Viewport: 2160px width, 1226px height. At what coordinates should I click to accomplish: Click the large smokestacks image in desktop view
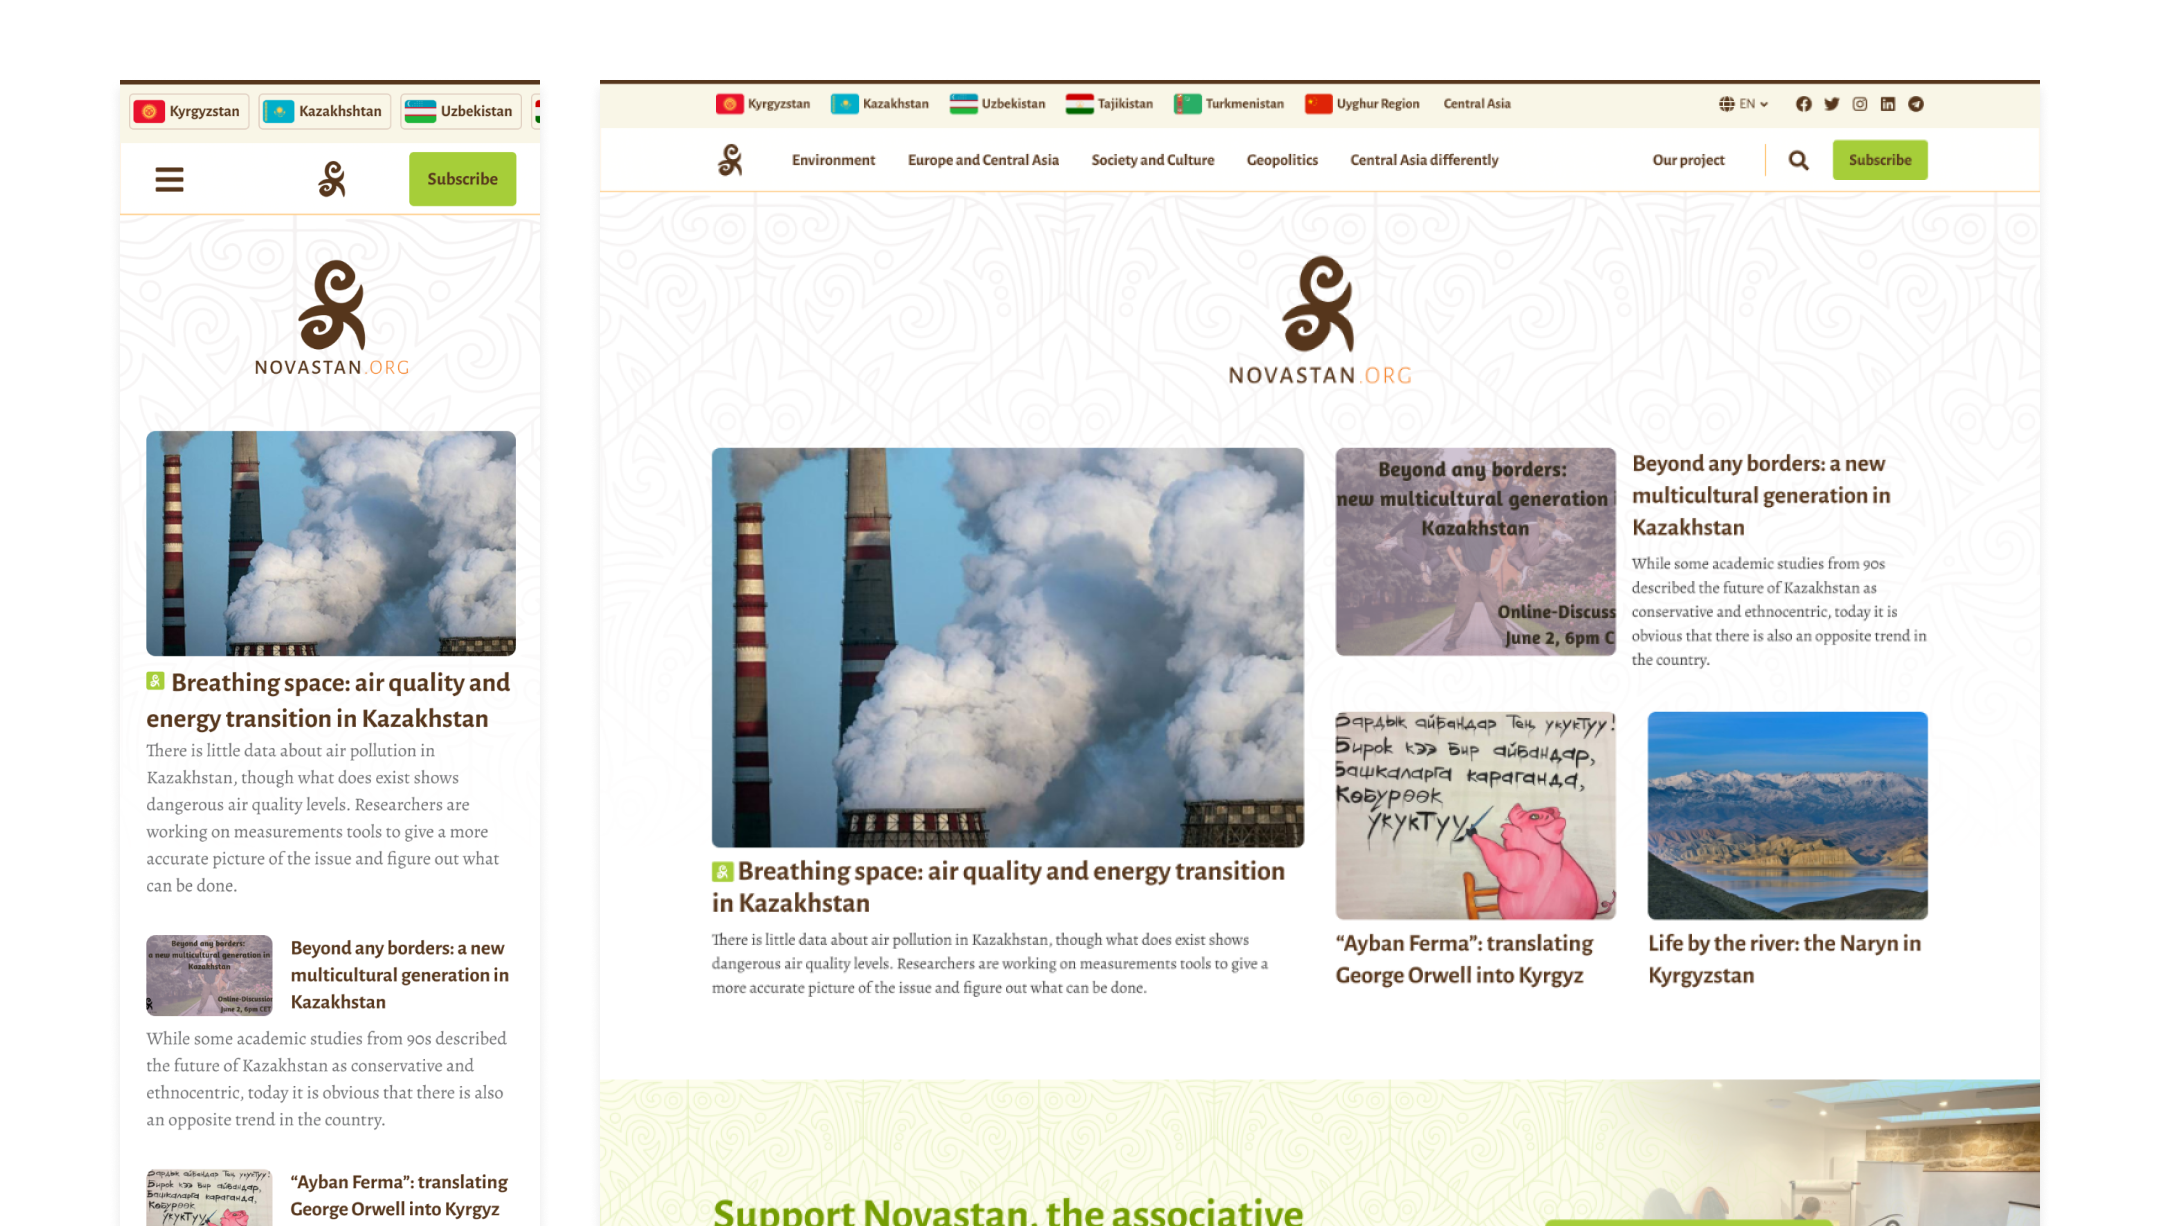tap(1007, 647)
